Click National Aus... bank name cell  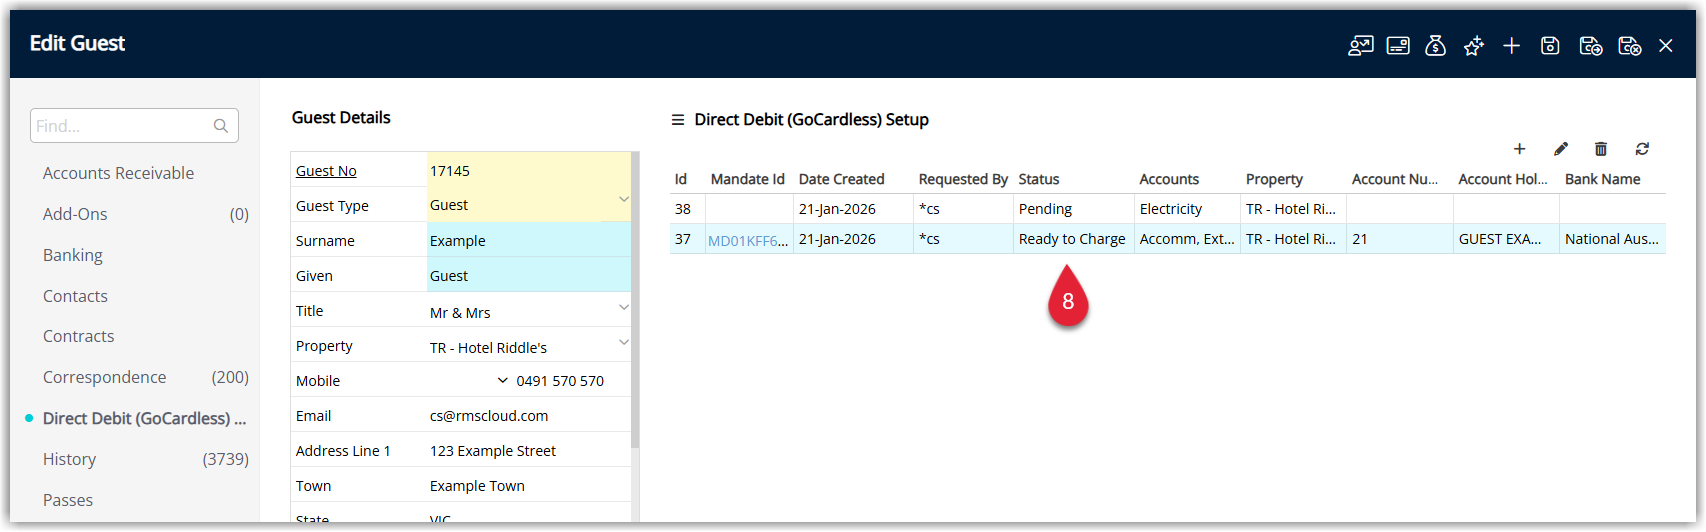tap(1612, 239)
